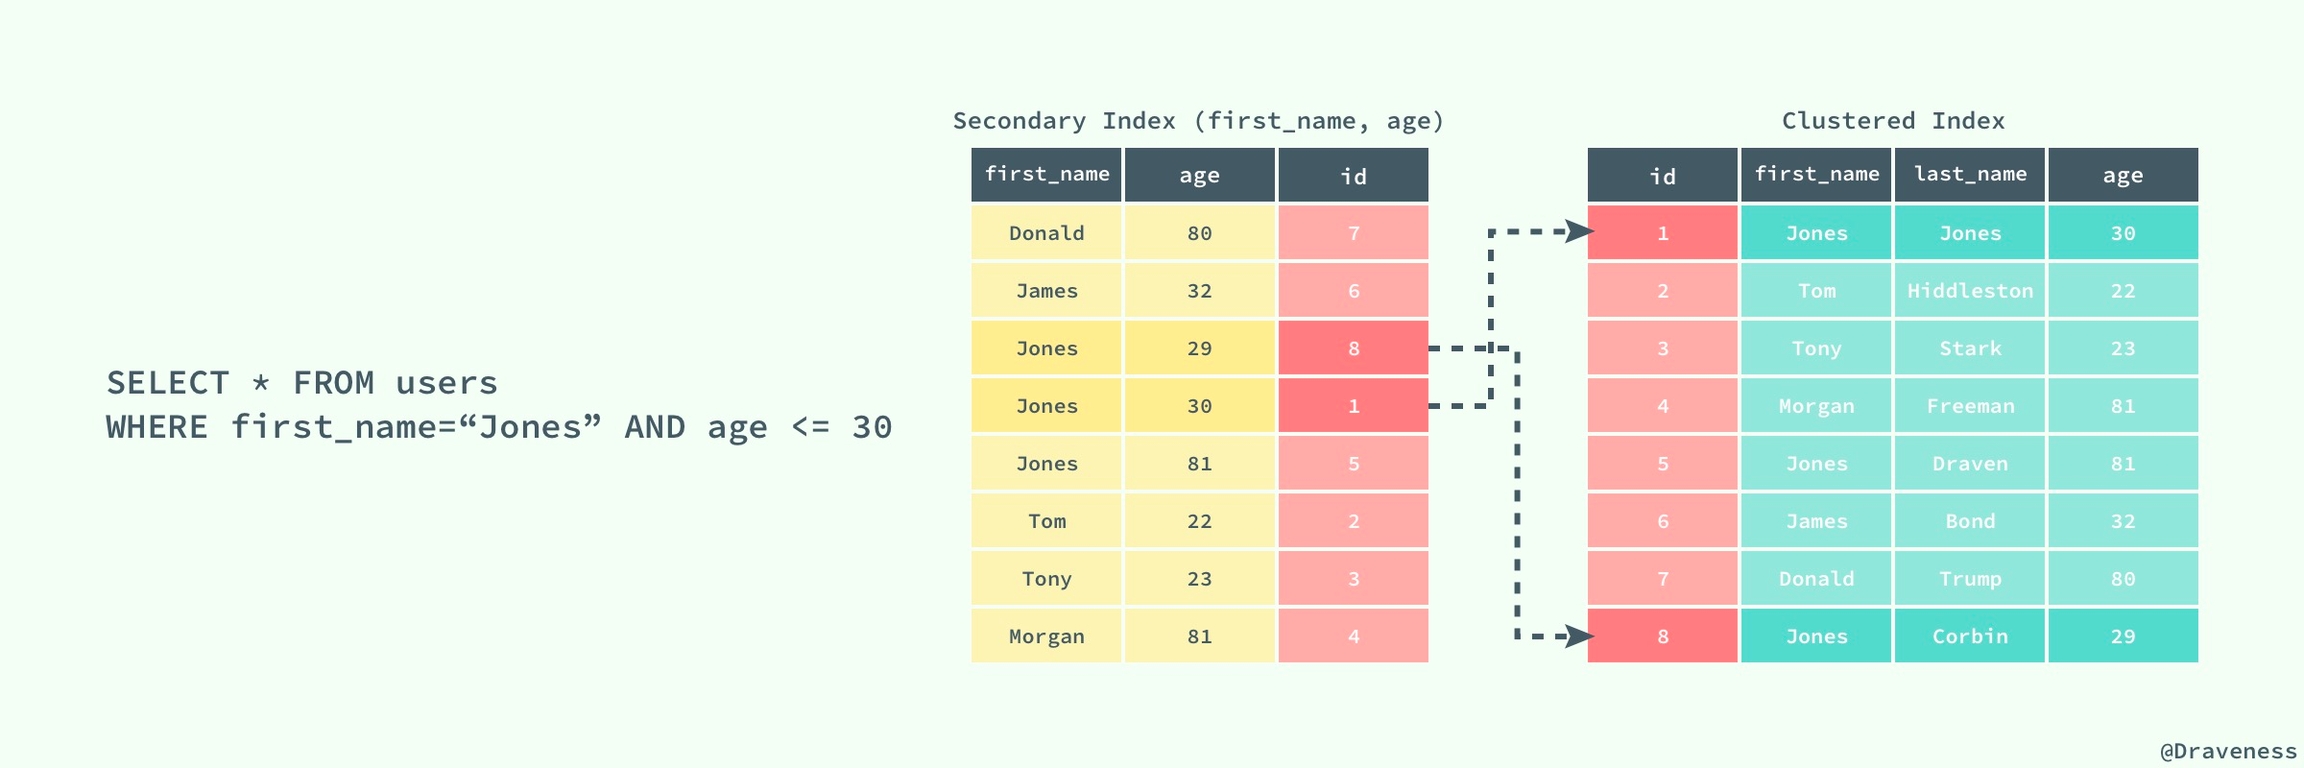2304x768 pixels.
Task: Select the Stark last name cell
Action: (x=1969, y=348)
